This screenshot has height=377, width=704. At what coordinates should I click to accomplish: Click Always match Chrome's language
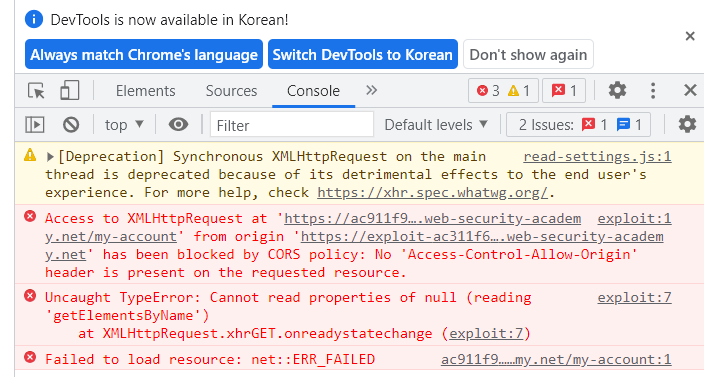click(x=144, y=54)
